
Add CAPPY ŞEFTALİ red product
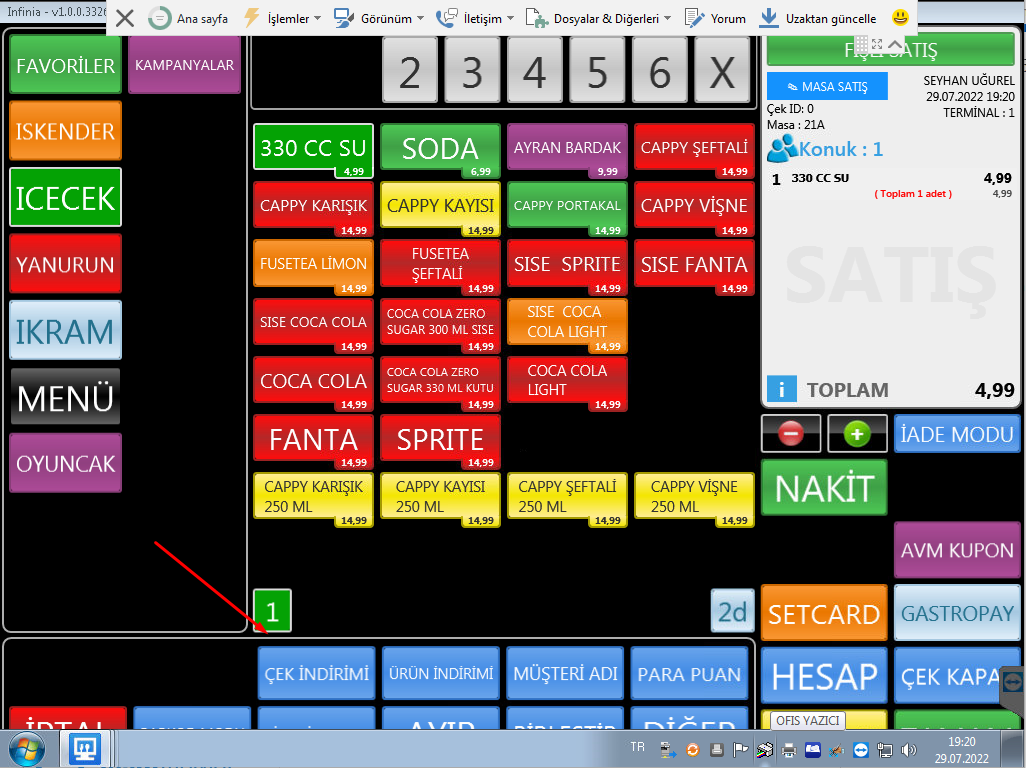[x=694, y=150]
